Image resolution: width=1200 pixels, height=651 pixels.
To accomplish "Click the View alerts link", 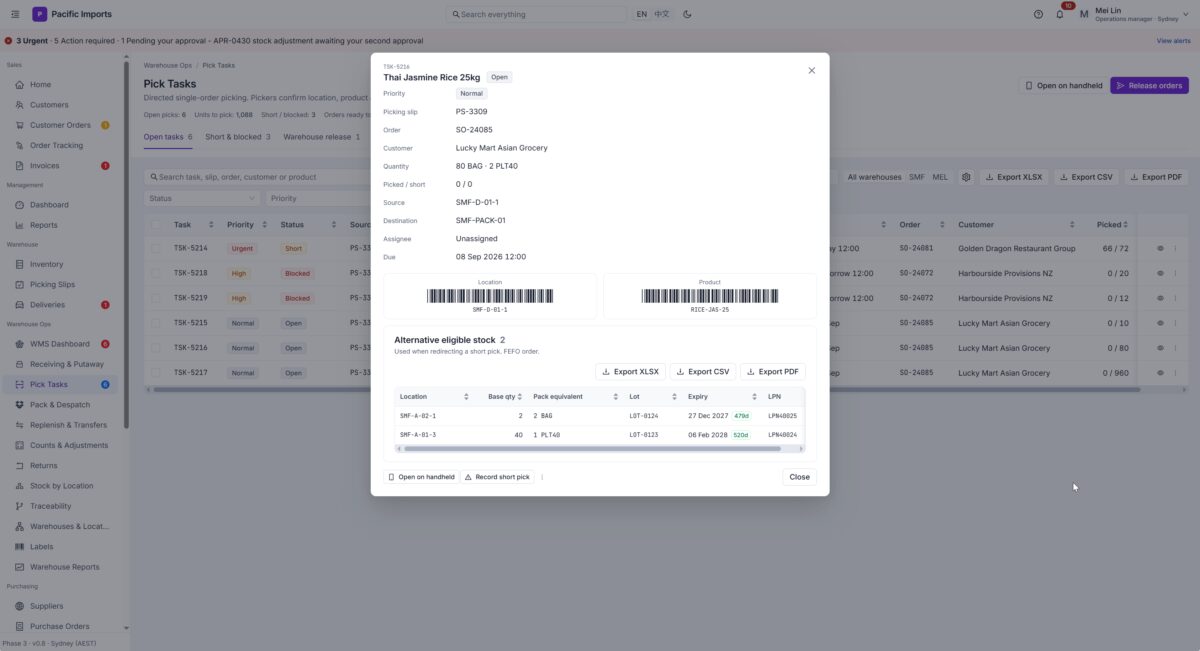I will [1173, 41].
